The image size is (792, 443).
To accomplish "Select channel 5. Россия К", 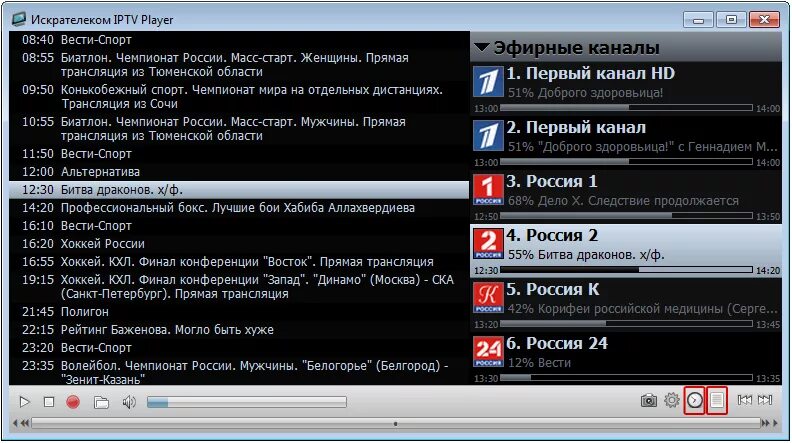I will tap(626, 305).
